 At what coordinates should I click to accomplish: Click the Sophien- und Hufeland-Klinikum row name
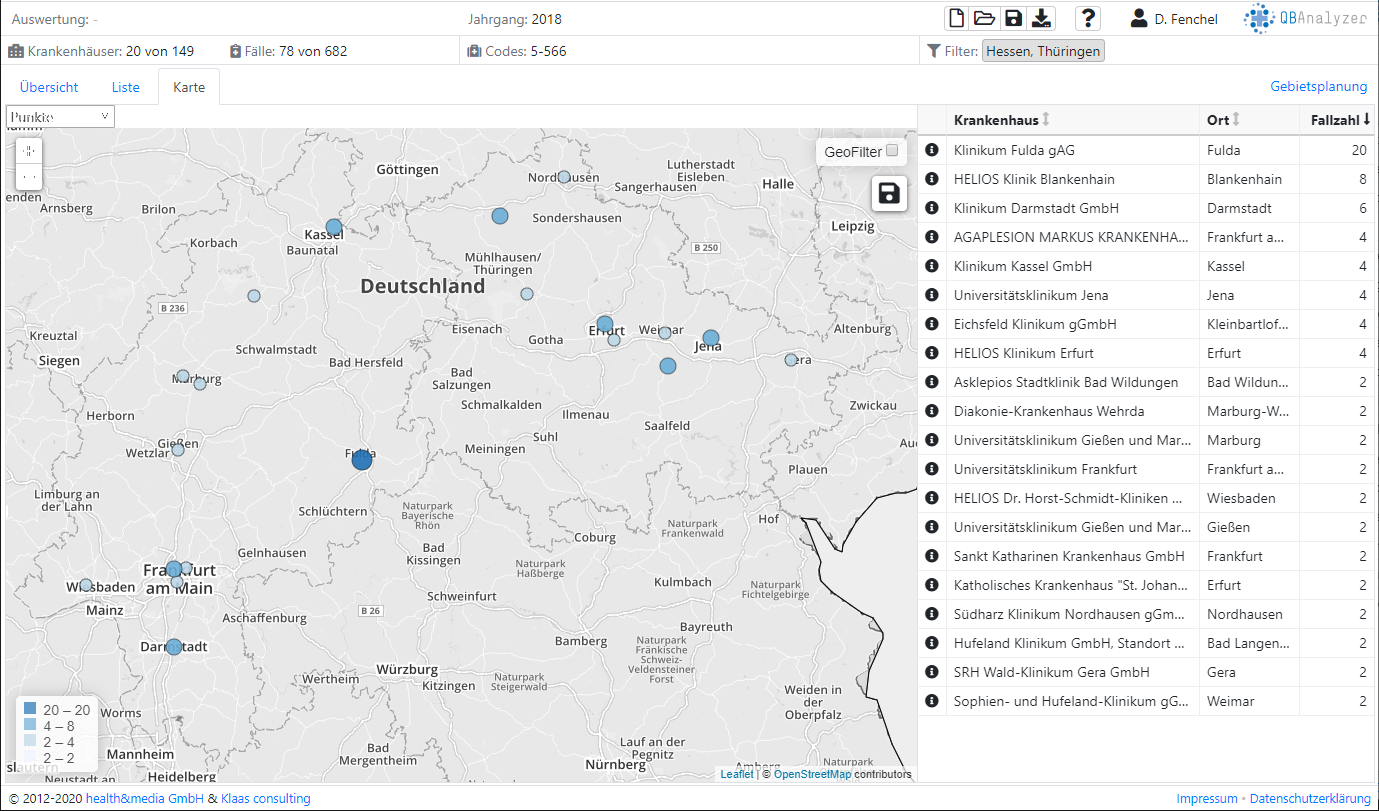[1071, 701]
